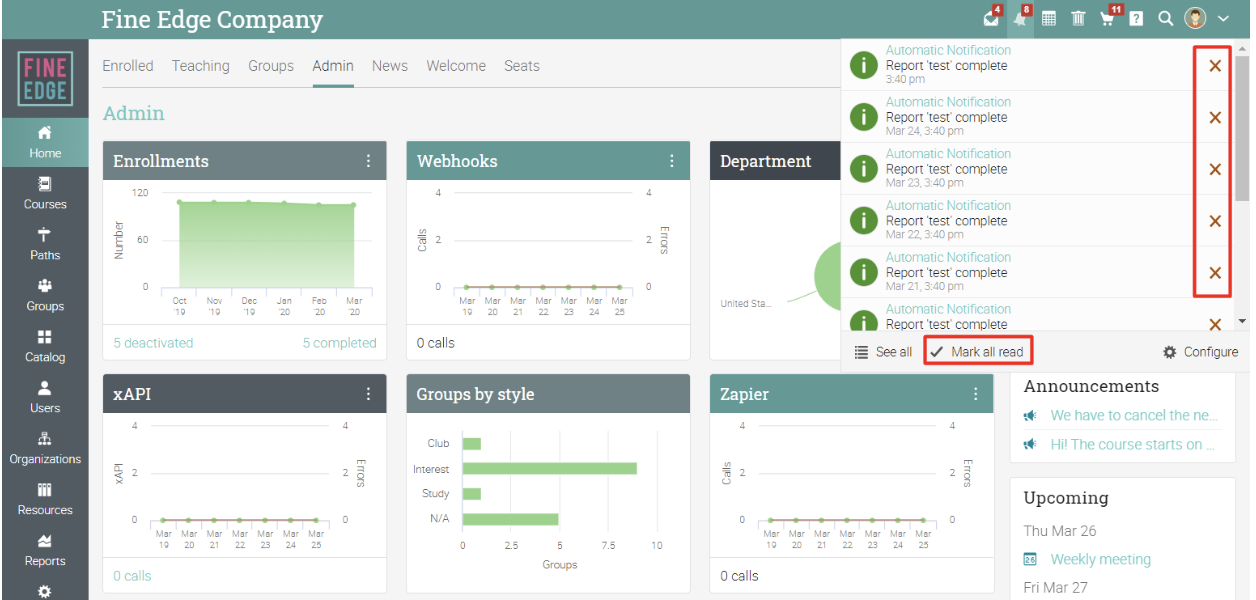The image size is (1256, 600).
Task: Open the shopping cart icon
Action: point(1108,19)
